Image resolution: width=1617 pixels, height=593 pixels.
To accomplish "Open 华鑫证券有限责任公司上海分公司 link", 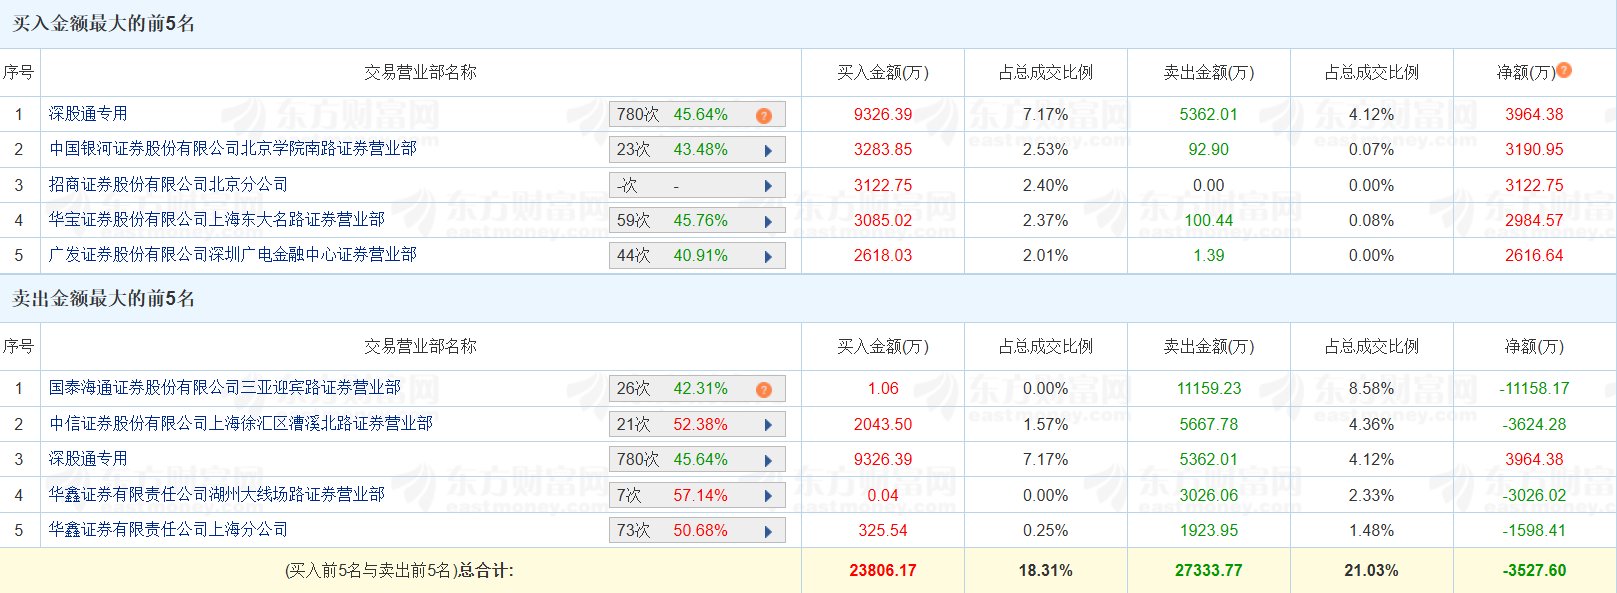I will [168, 529].
